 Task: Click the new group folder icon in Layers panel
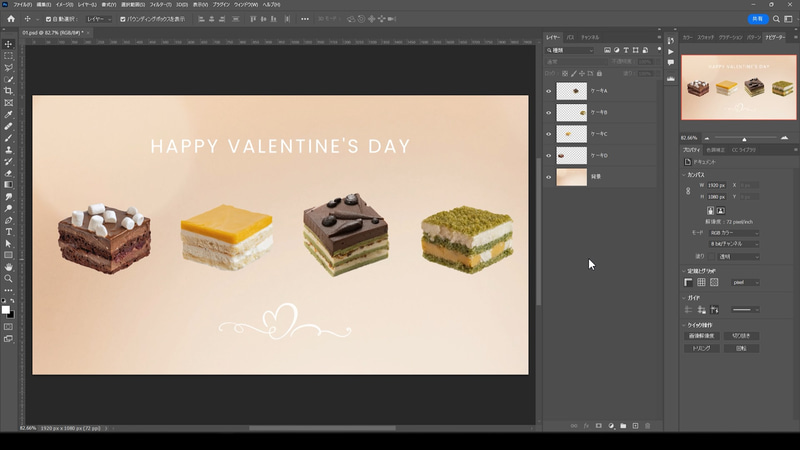click(622, 426)
